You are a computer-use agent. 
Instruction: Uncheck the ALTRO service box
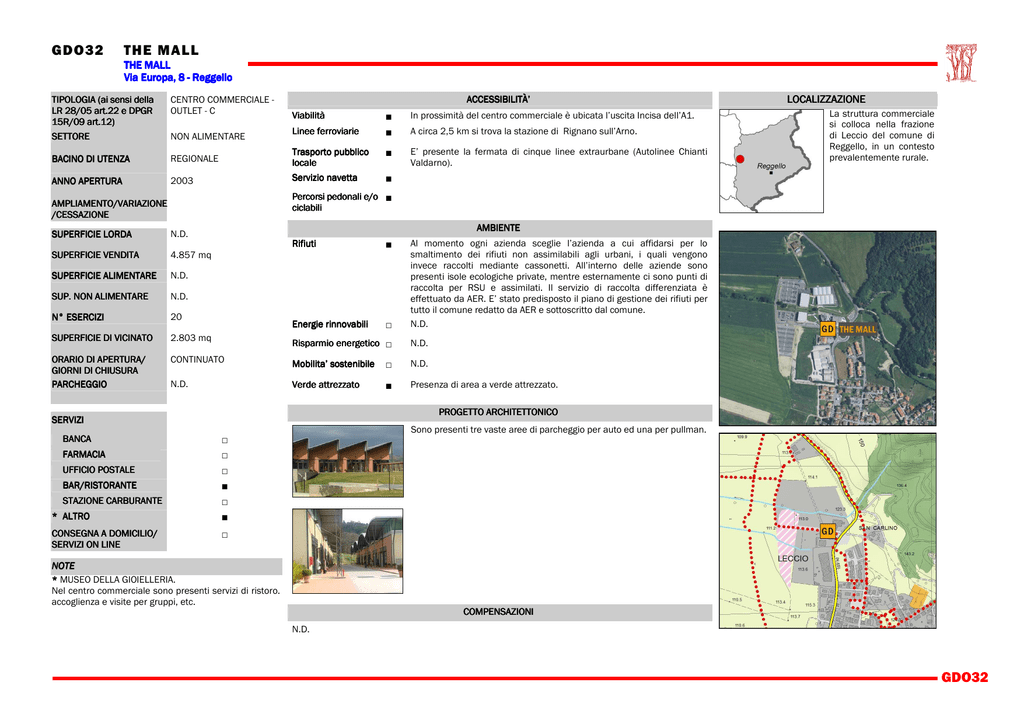tap(225, 518)
